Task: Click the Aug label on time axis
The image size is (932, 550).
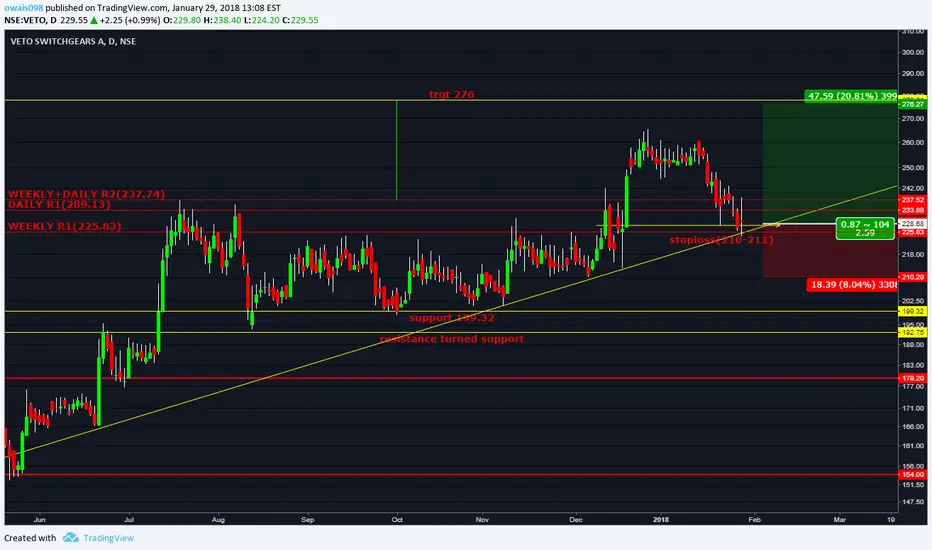Action: 218,519
